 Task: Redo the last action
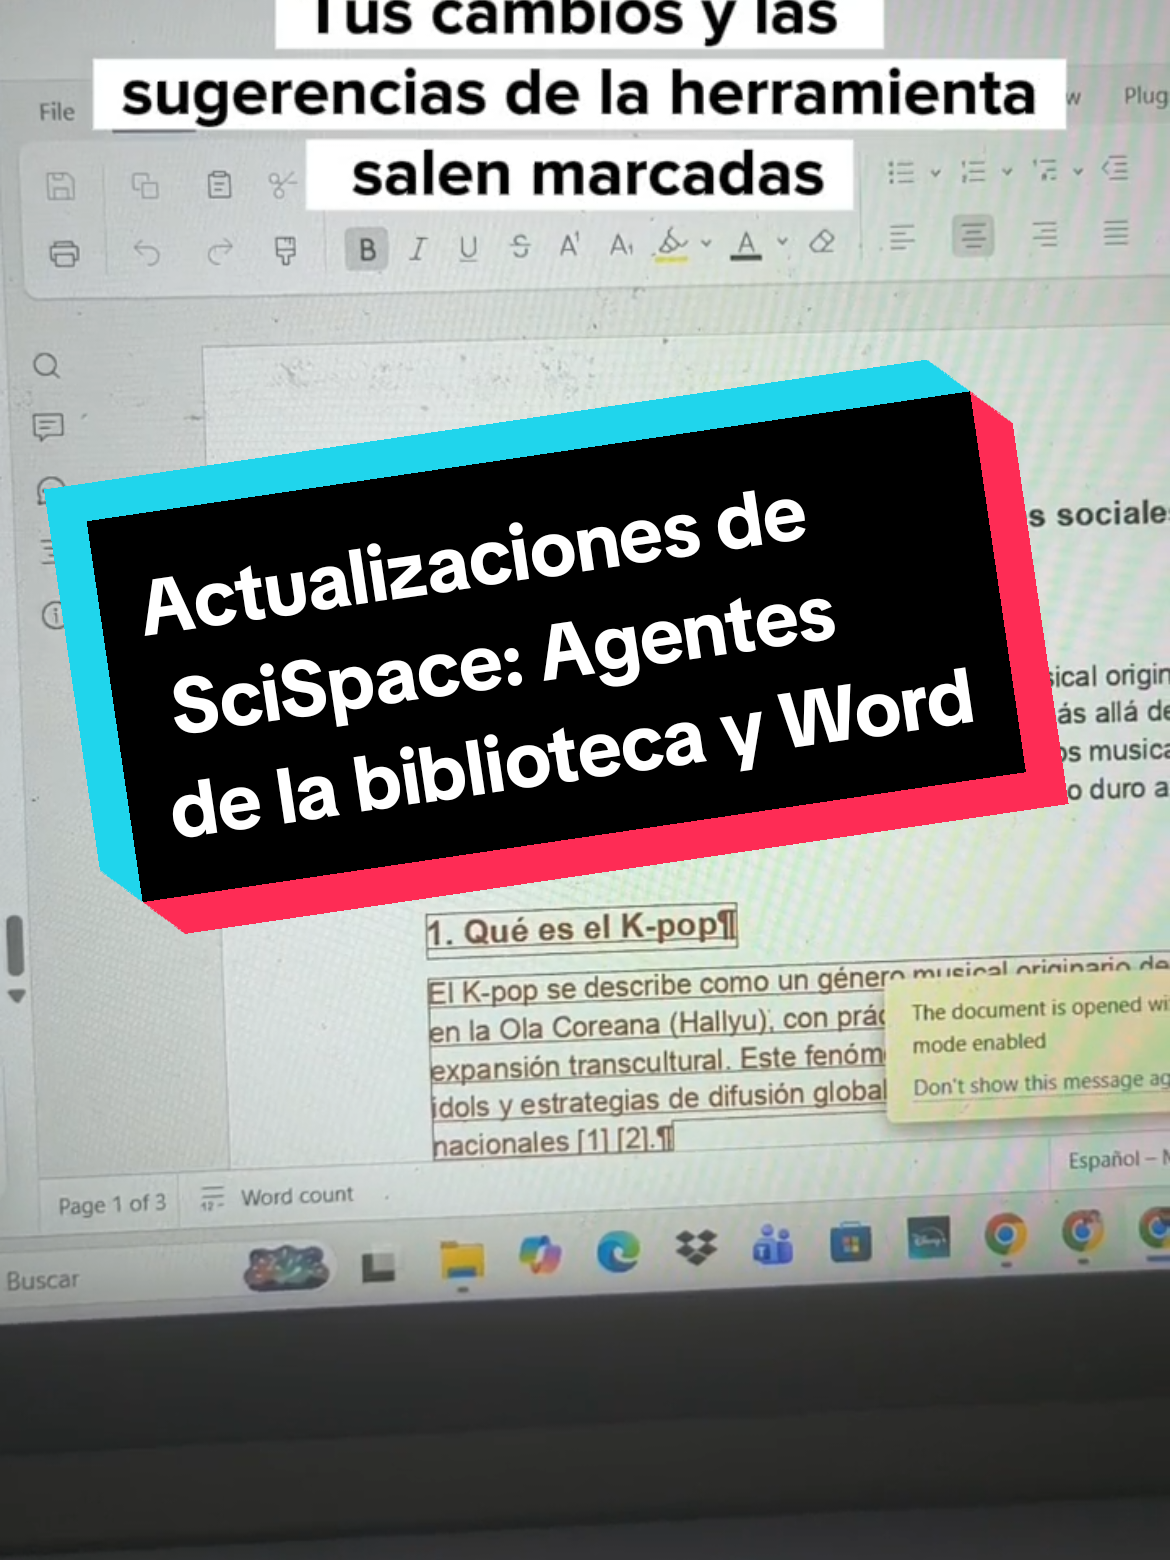click(x=220, y=252)
